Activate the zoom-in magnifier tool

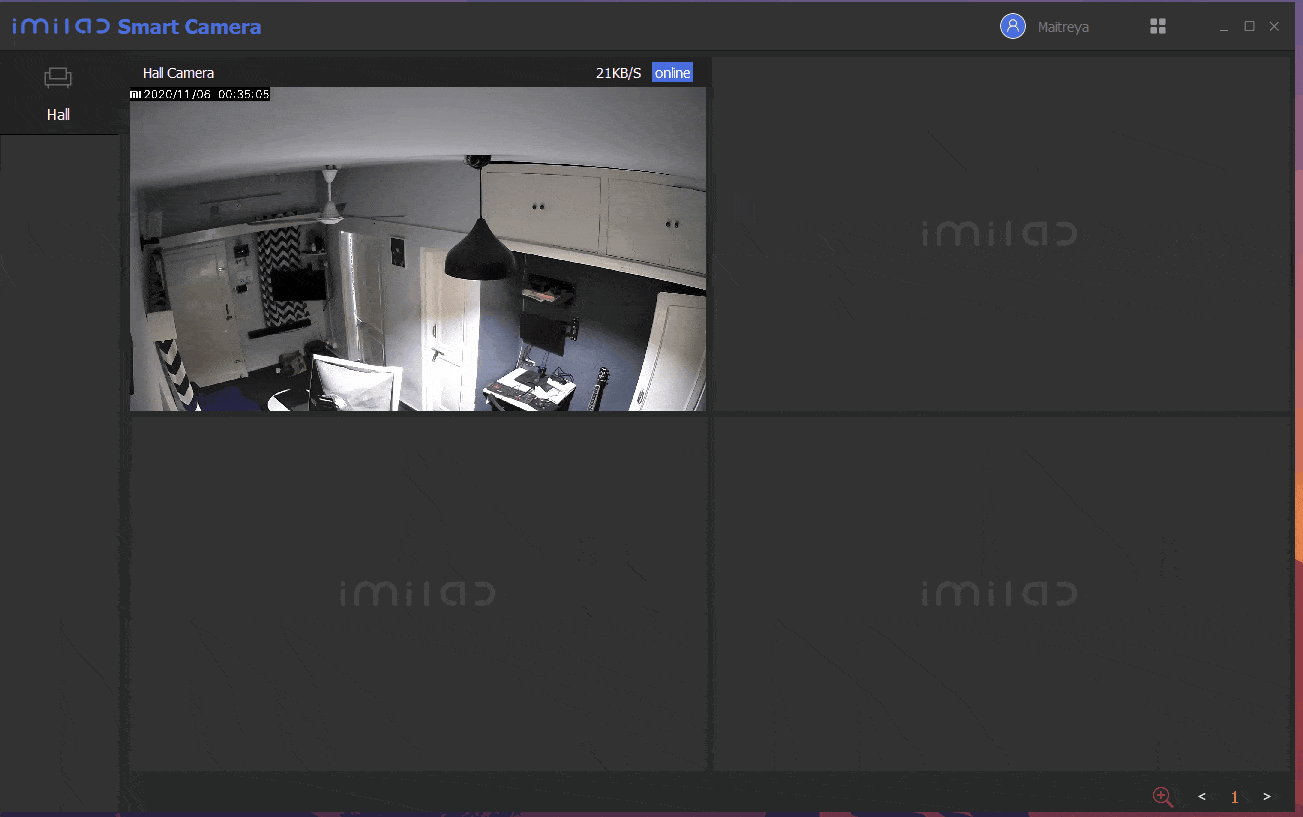(1163, 796)
